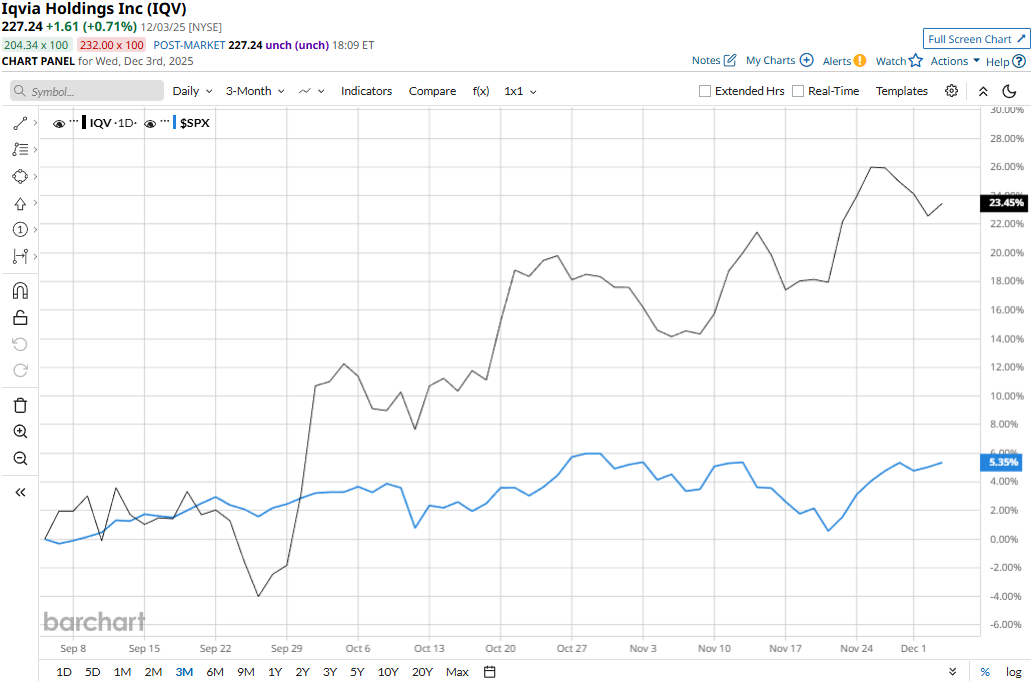This screenshot has width=1031, height=681.
Task: Select the 6M time range tab
Action: (215, 672)
